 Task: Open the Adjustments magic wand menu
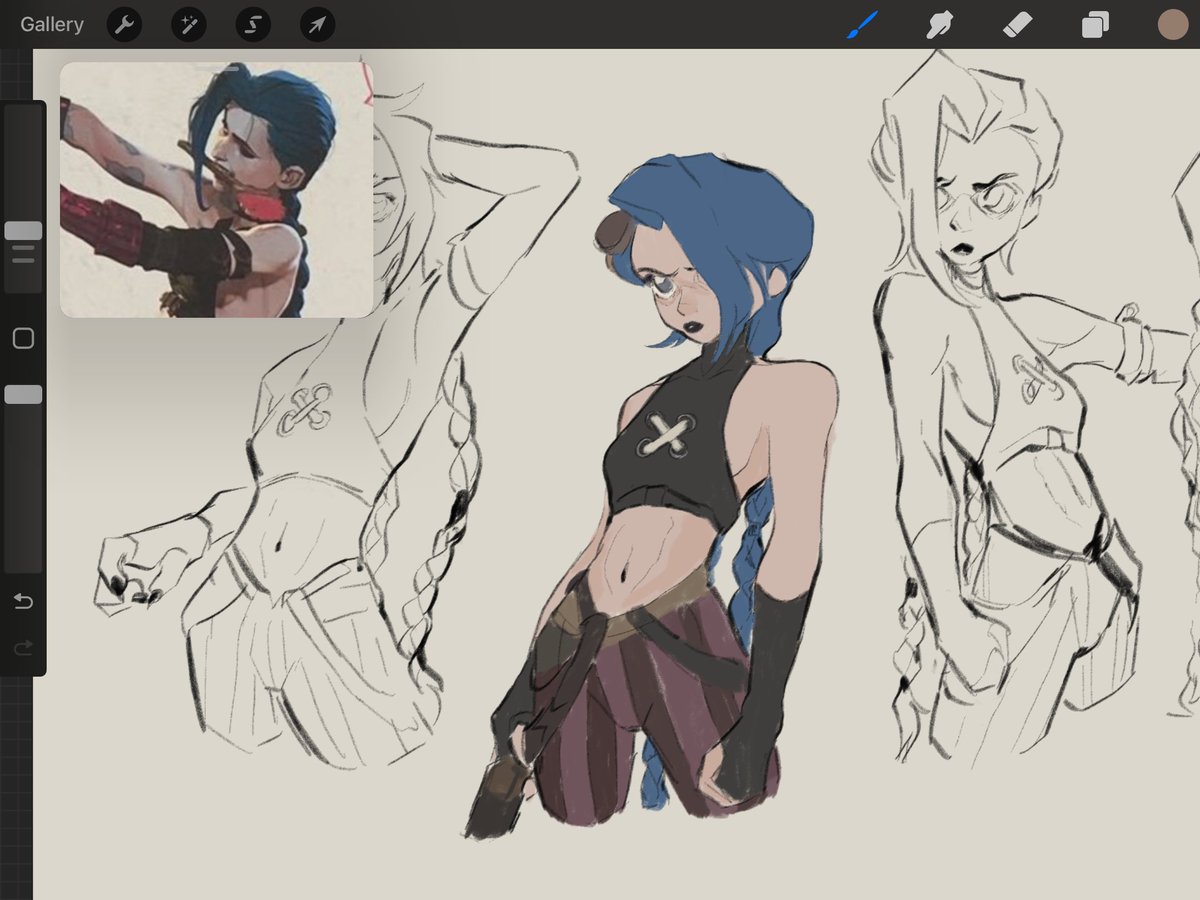coord(188,24)
